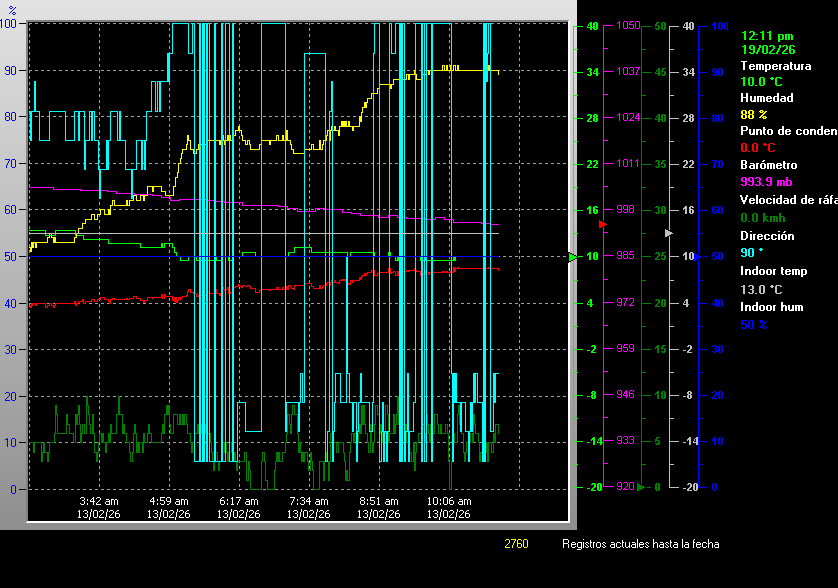Click the 1050 value on the magenta scale
Screen dimensions: 838x588
[628, 26]
